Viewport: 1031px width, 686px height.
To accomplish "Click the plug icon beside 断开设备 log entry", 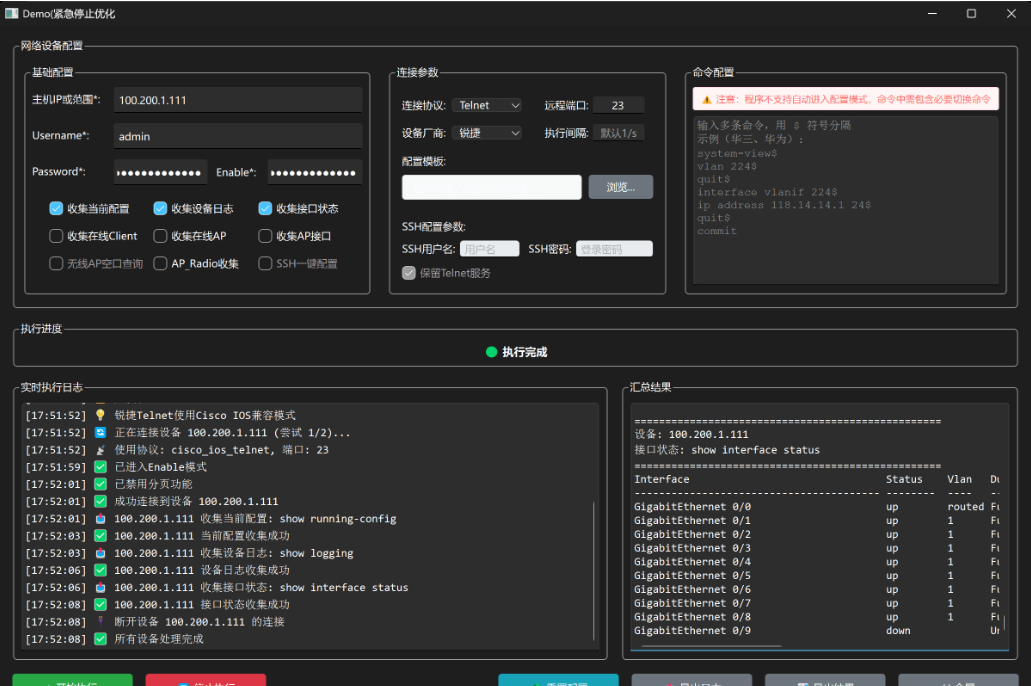I will tap(100, 621).
